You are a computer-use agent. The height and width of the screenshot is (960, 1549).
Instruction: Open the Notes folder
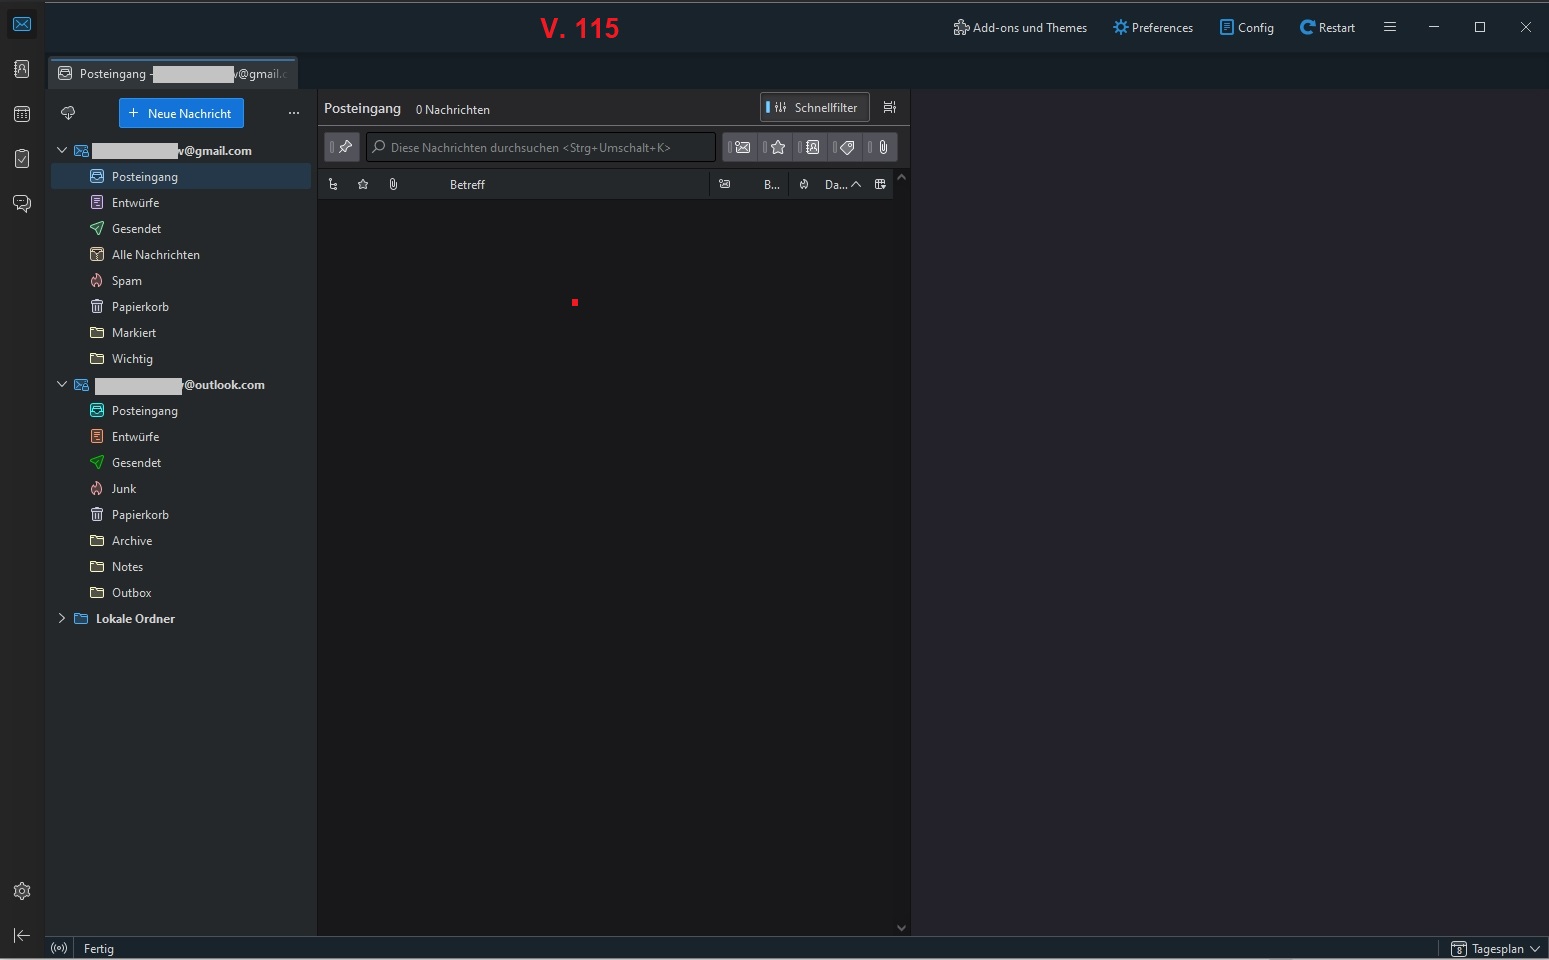(x=181, y=566)
